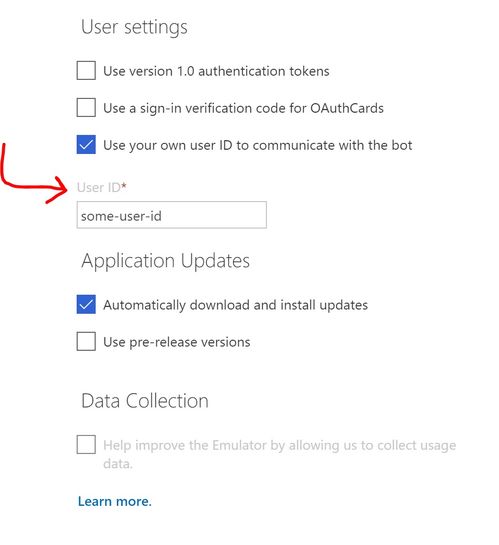Check Use pre-release versions box
This screenshot has width=499, height=545.
pos(86,341)
